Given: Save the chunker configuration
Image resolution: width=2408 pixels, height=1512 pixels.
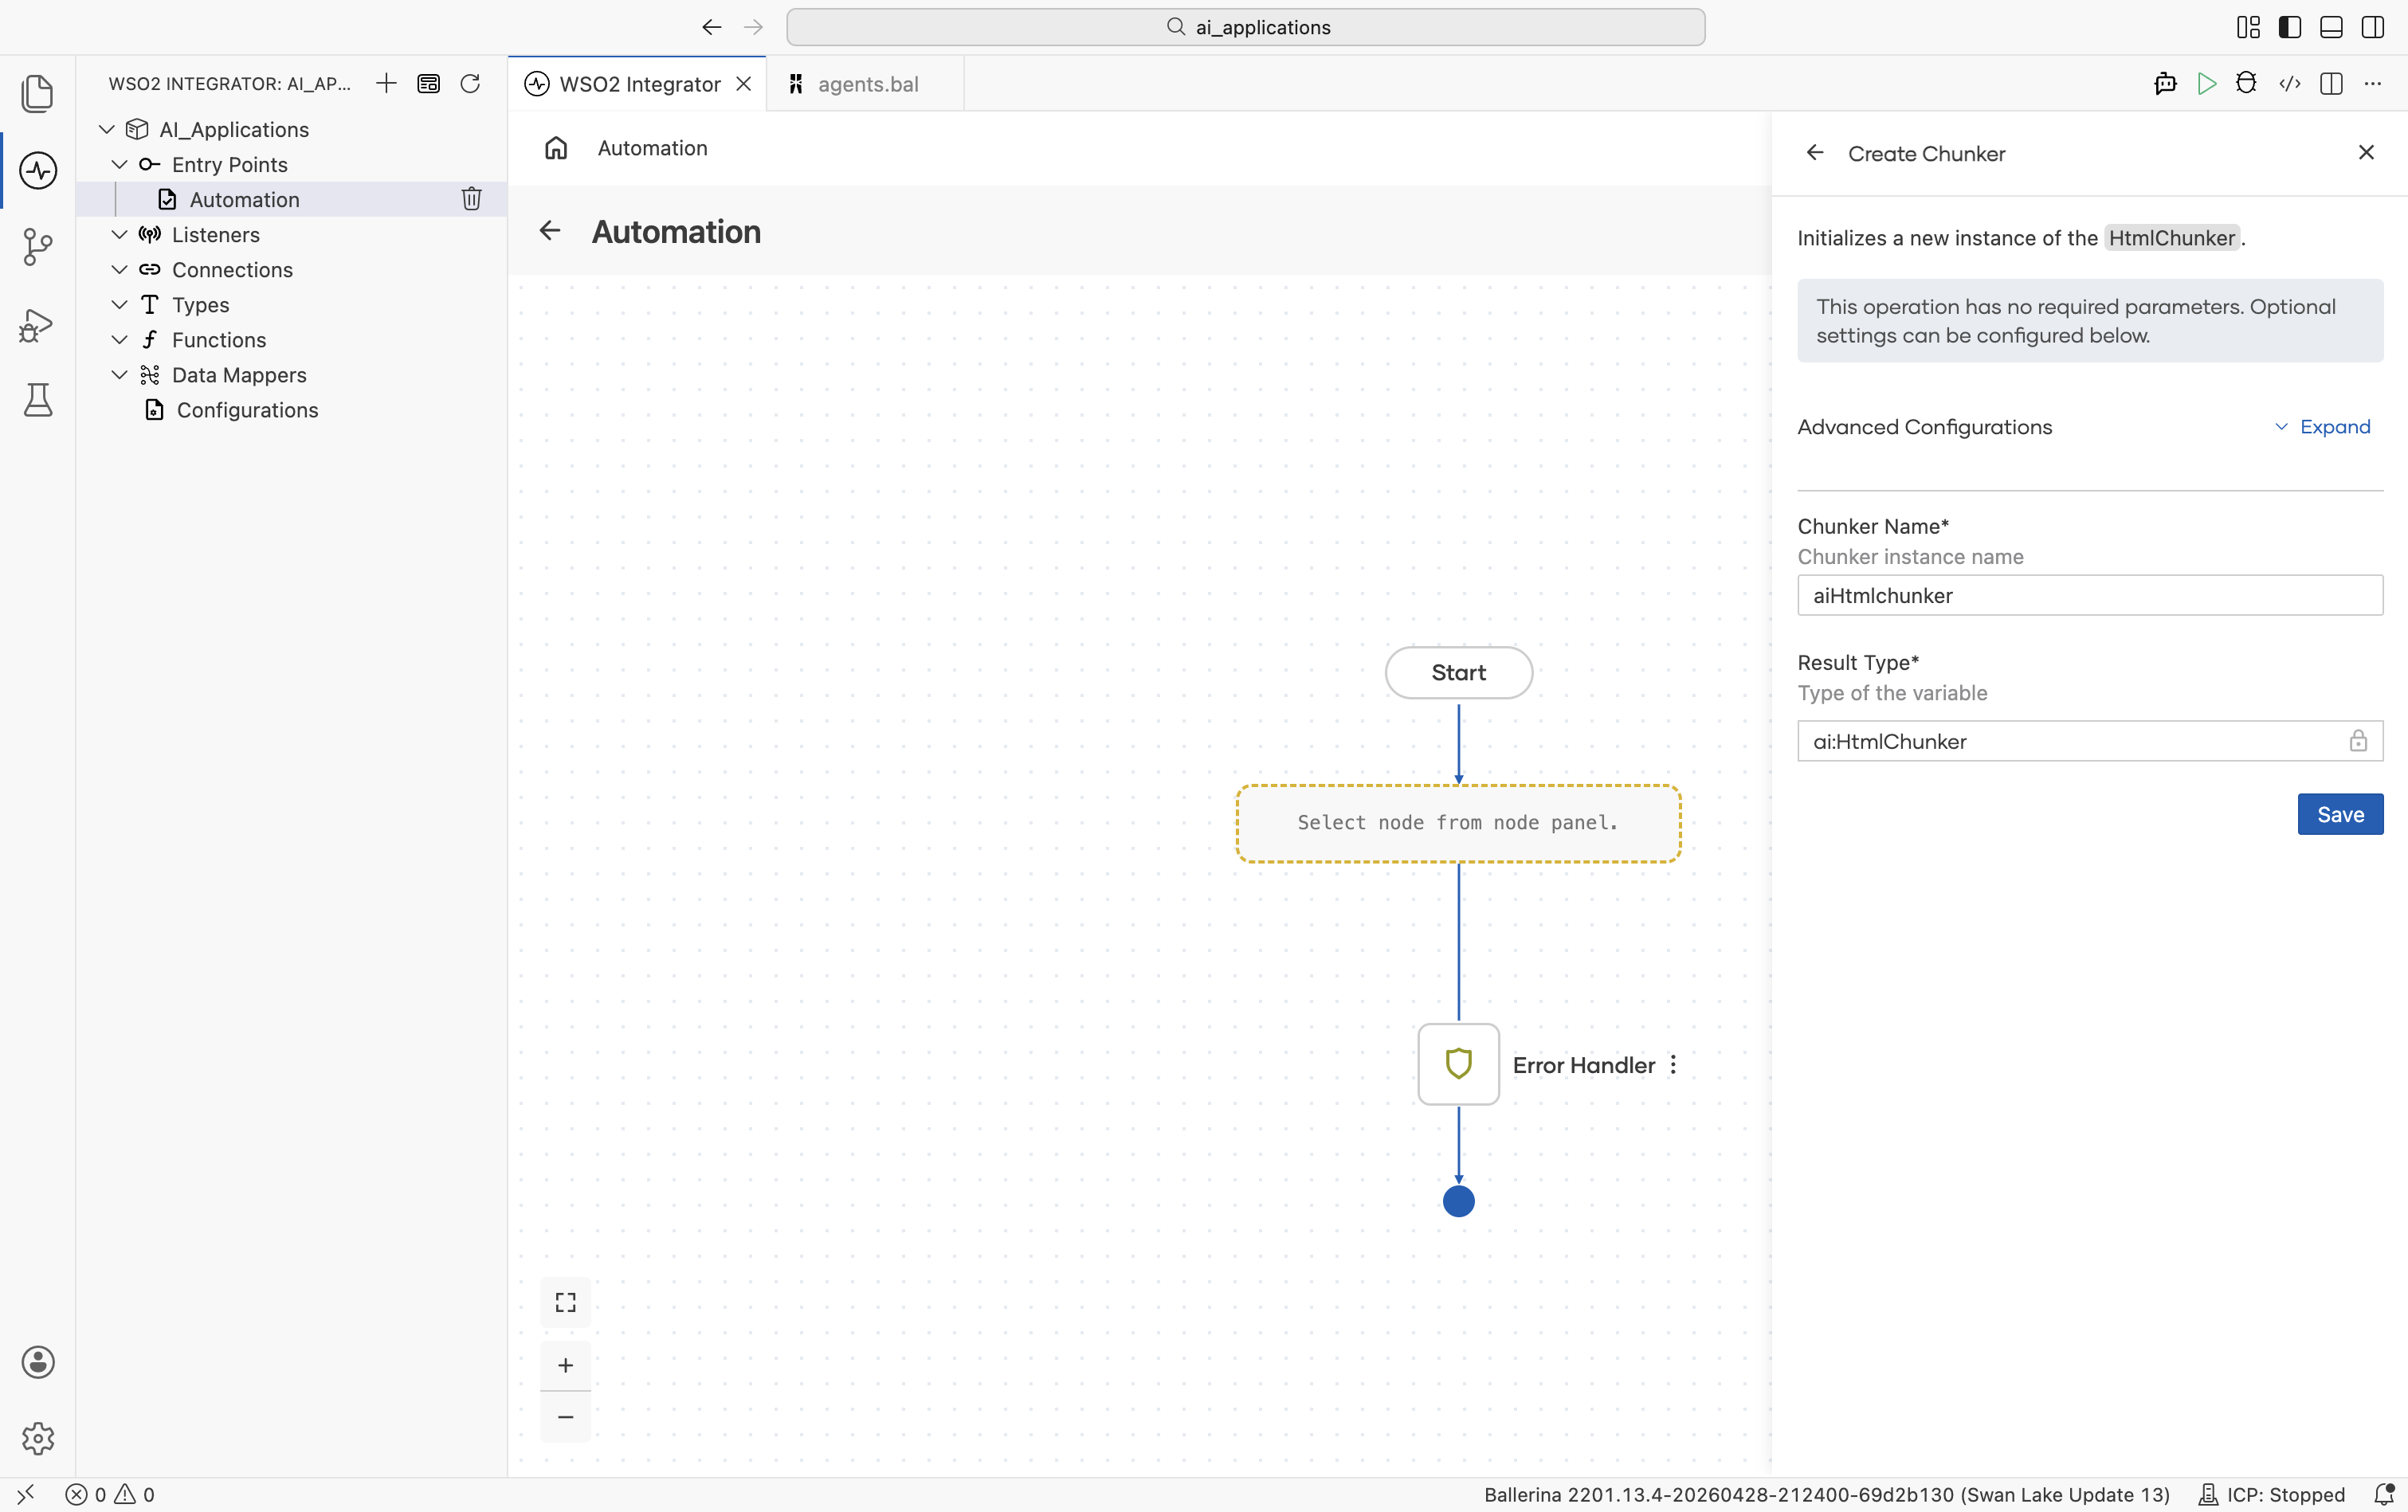Looking at the screenshot, I should (2340, 814).
